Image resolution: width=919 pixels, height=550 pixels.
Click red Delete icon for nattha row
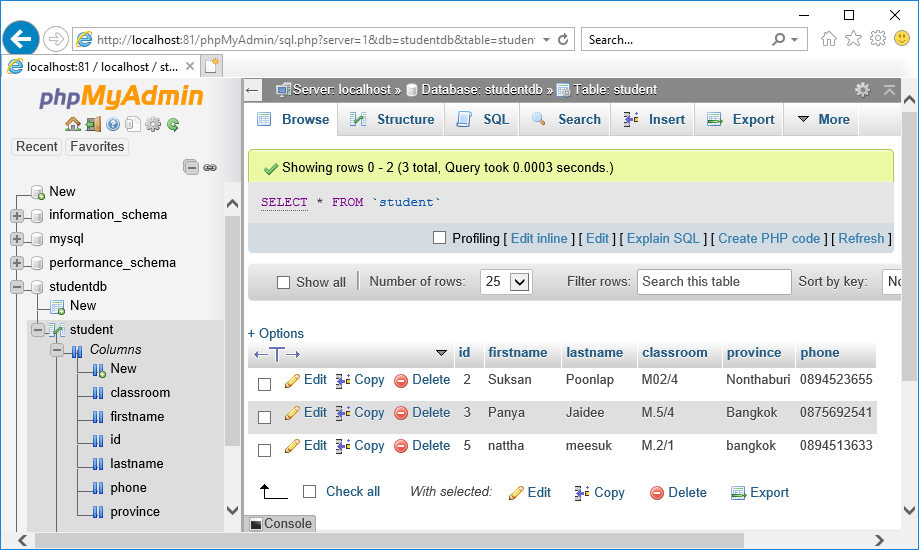coord(401,446)
